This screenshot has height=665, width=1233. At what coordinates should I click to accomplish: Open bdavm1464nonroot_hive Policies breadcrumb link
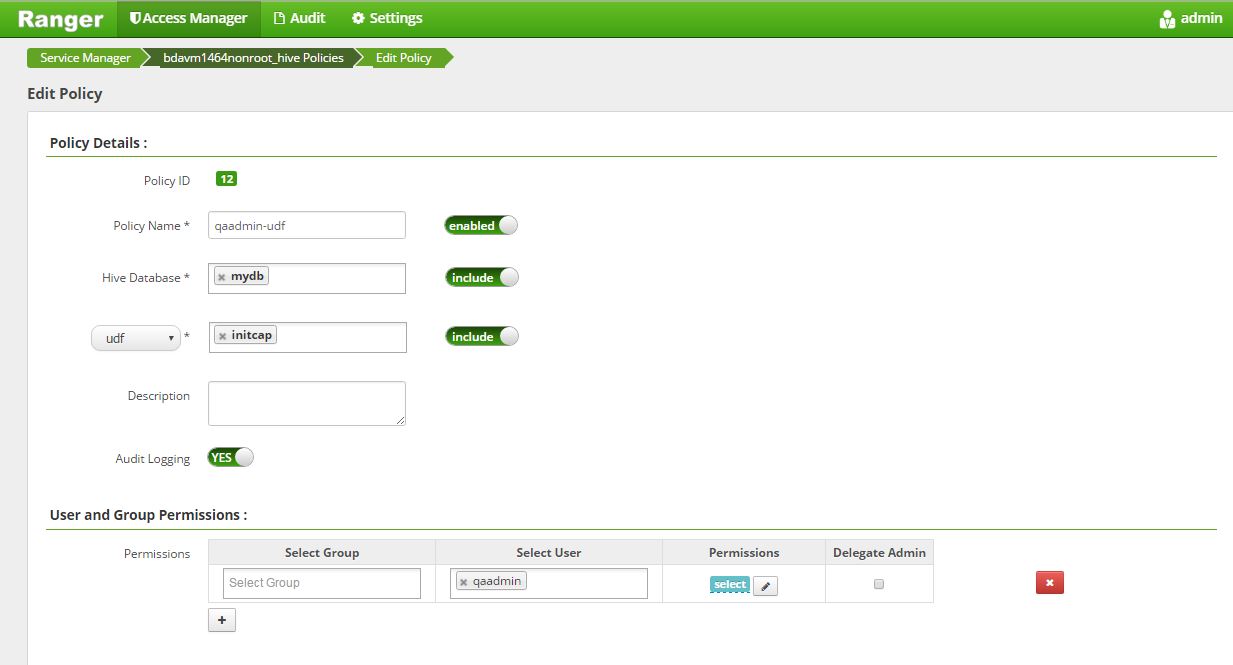coord(252,57)
